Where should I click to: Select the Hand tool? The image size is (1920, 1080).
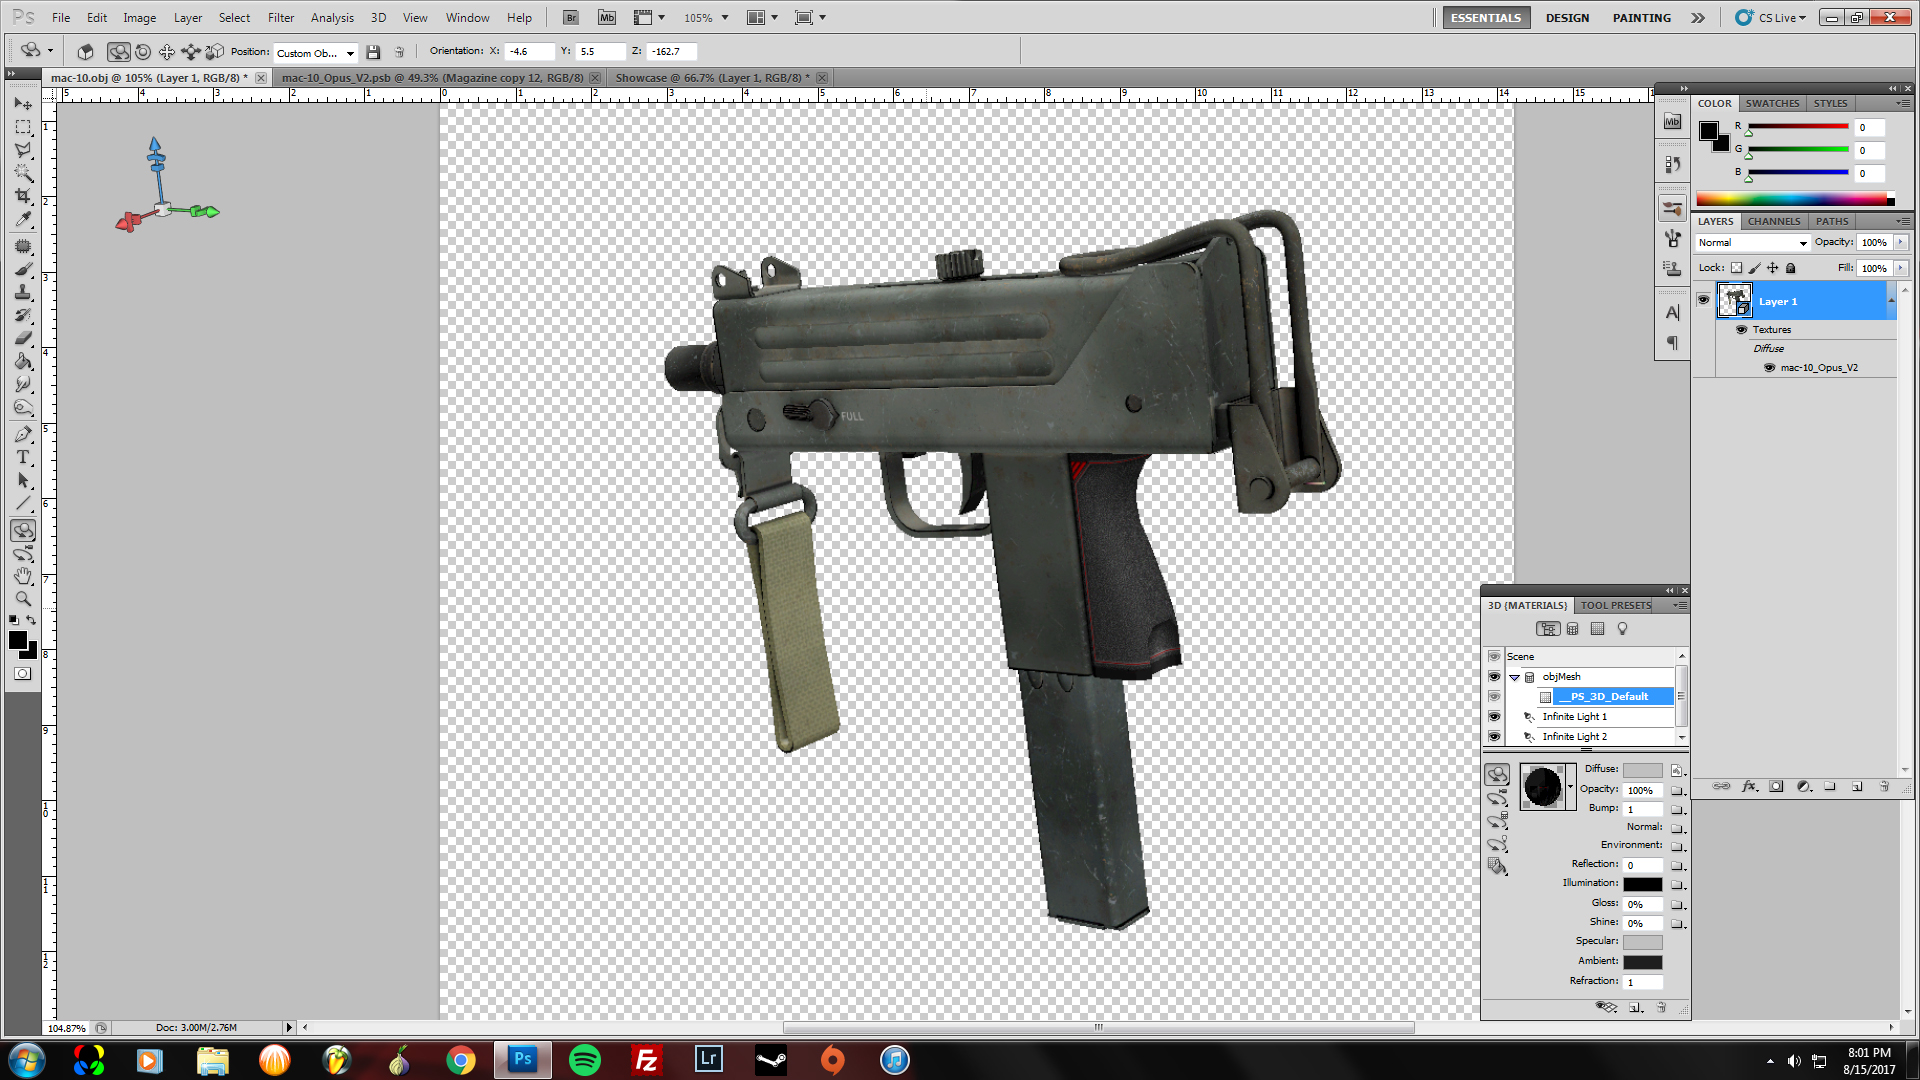(23, 576)
